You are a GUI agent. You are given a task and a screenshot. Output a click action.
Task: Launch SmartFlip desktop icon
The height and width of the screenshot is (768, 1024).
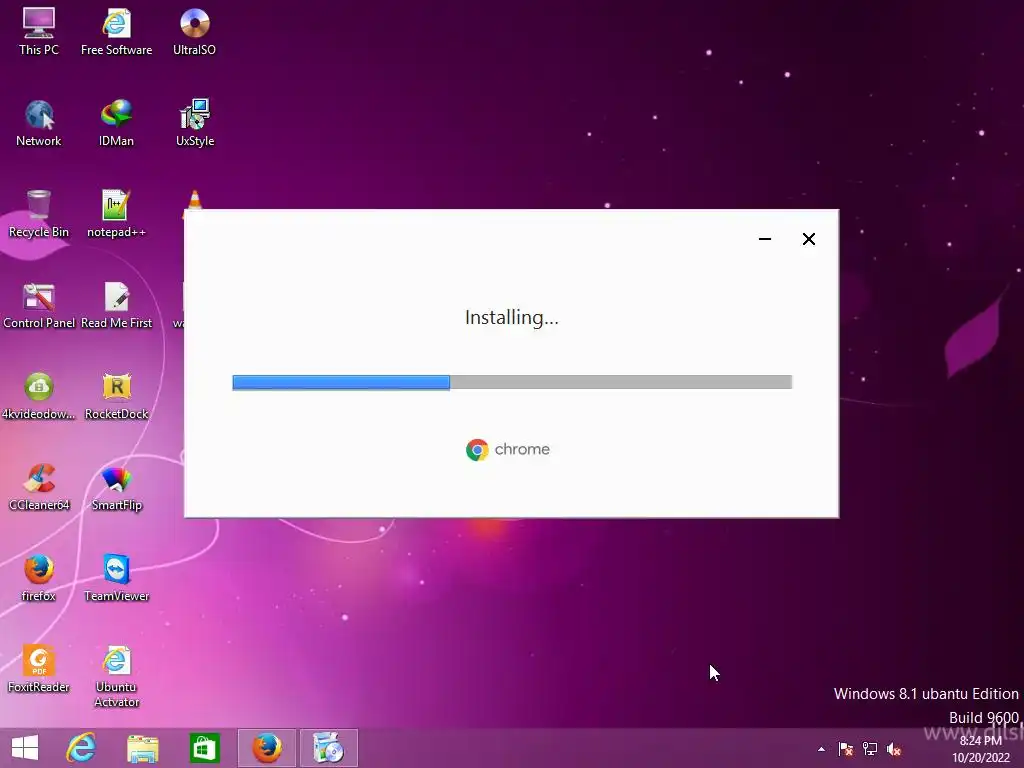[116, 487]
